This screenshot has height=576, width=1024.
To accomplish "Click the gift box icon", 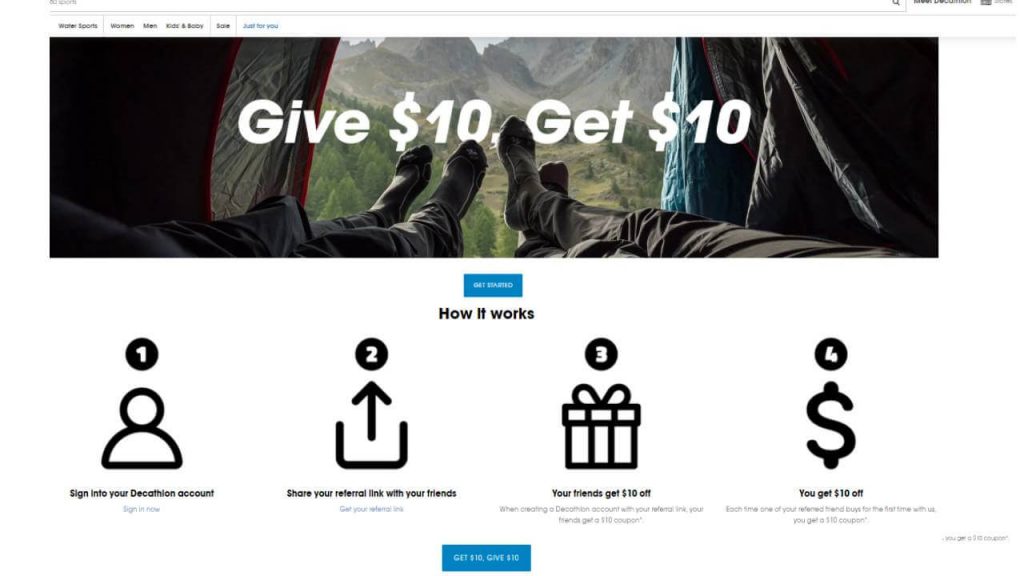I will point(601,426).
